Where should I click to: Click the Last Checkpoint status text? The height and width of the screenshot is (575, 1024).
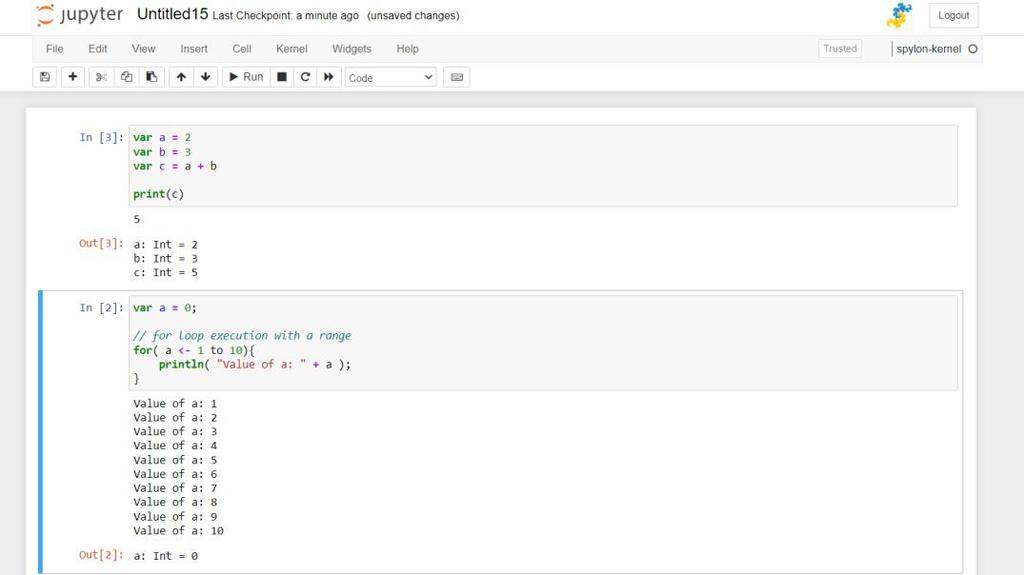tap(285, 16)
